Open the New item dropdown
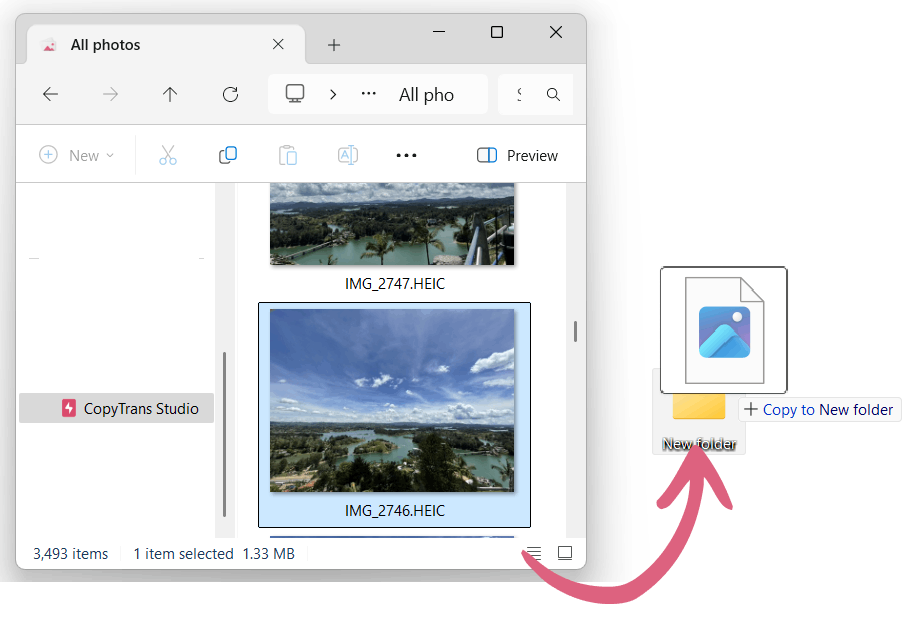The height and width of the screenshot is (632, 912). pos(77,155)
